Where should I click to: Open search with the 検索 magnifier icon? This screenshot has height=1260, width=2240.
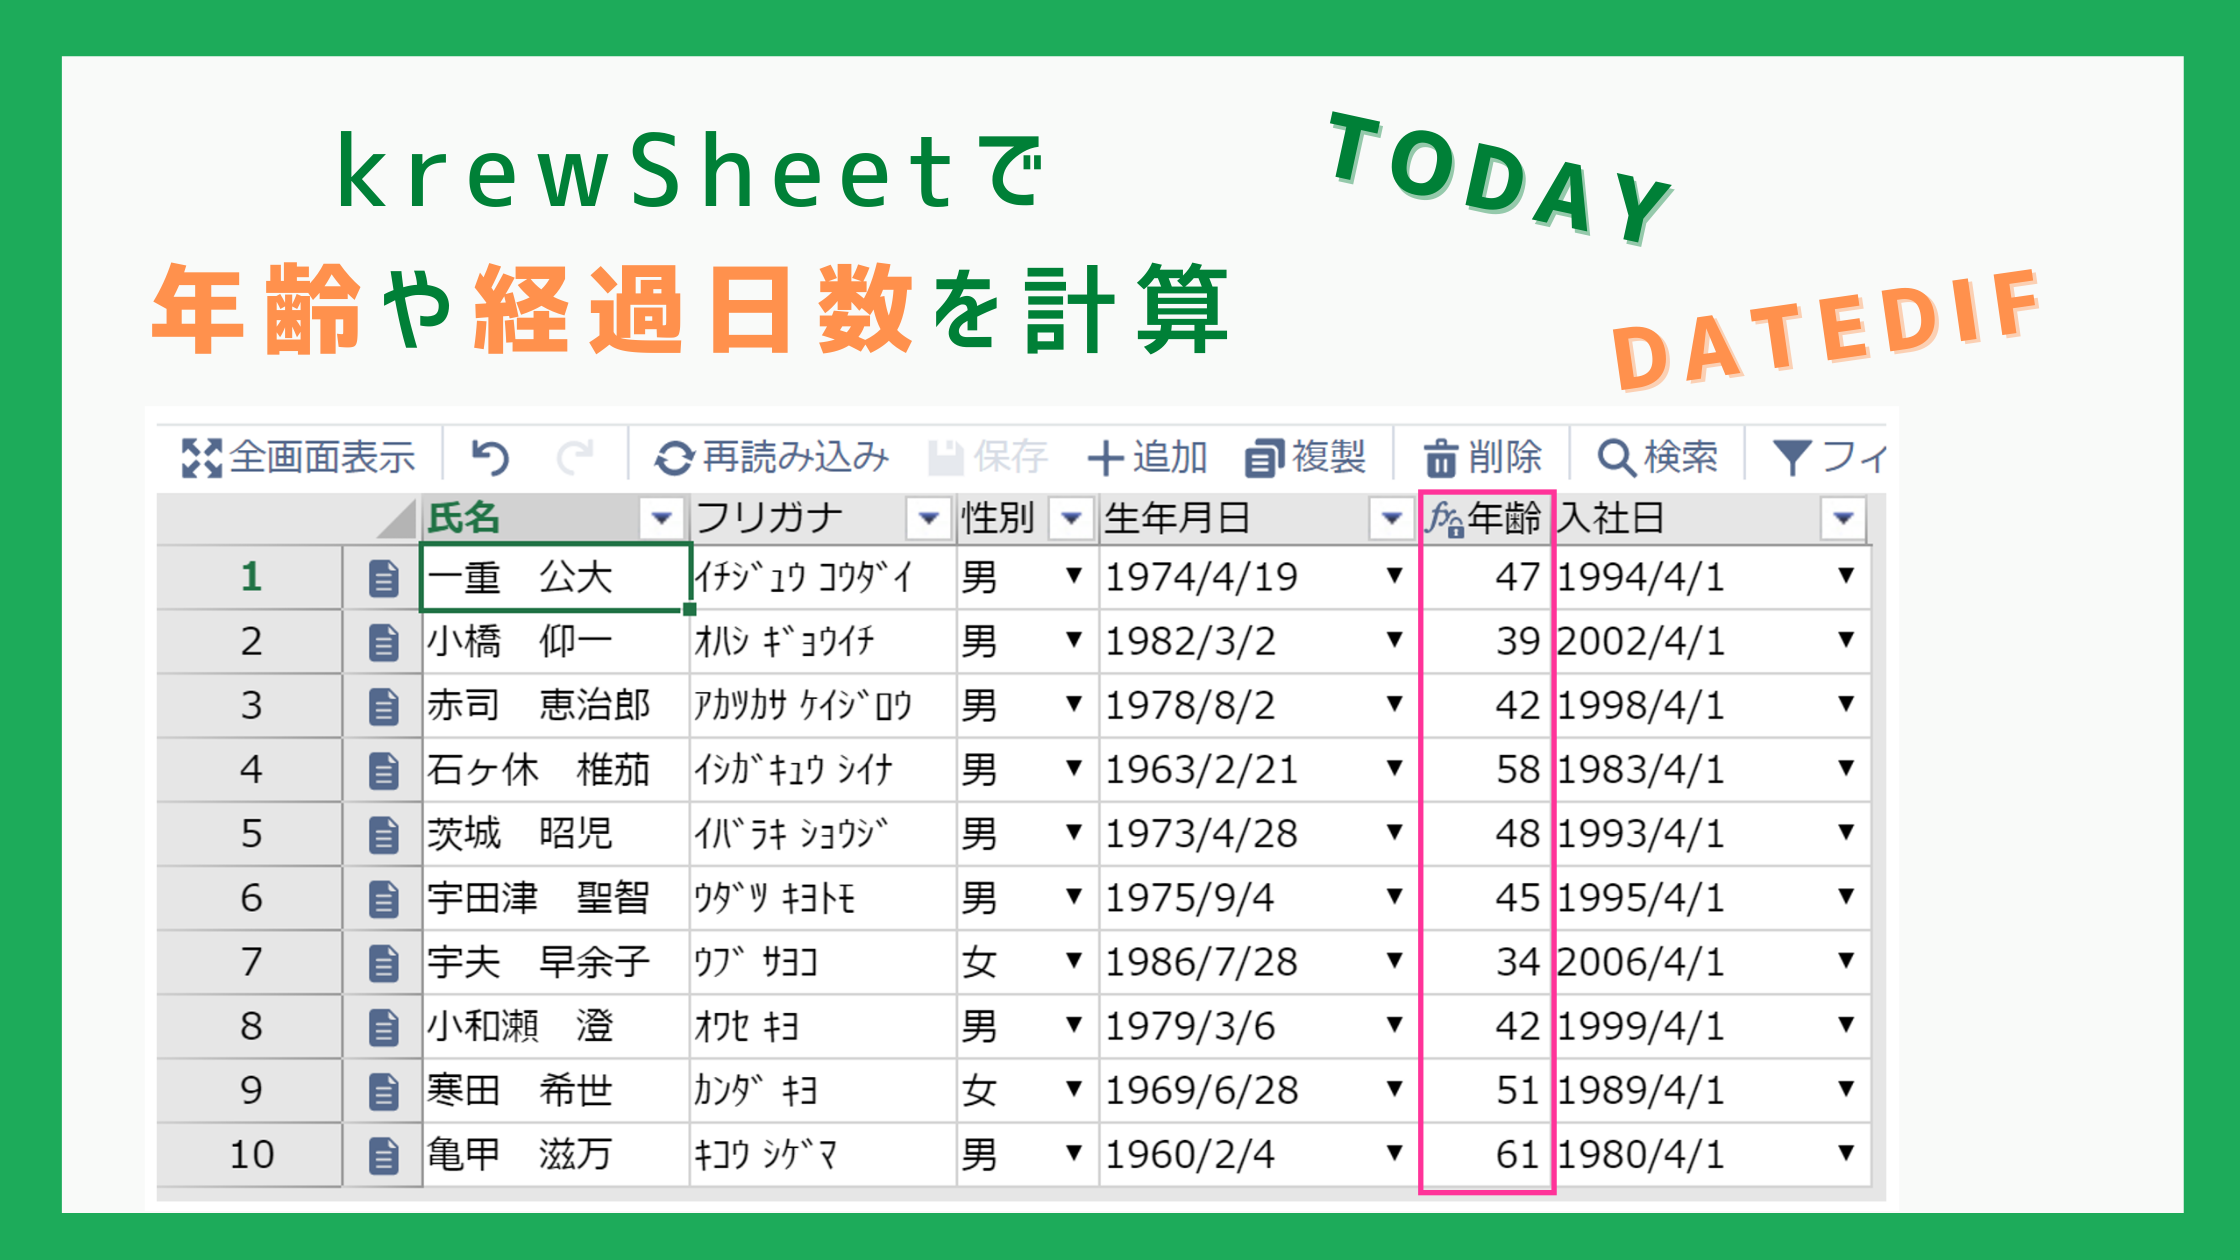(x=1617, y=457)
